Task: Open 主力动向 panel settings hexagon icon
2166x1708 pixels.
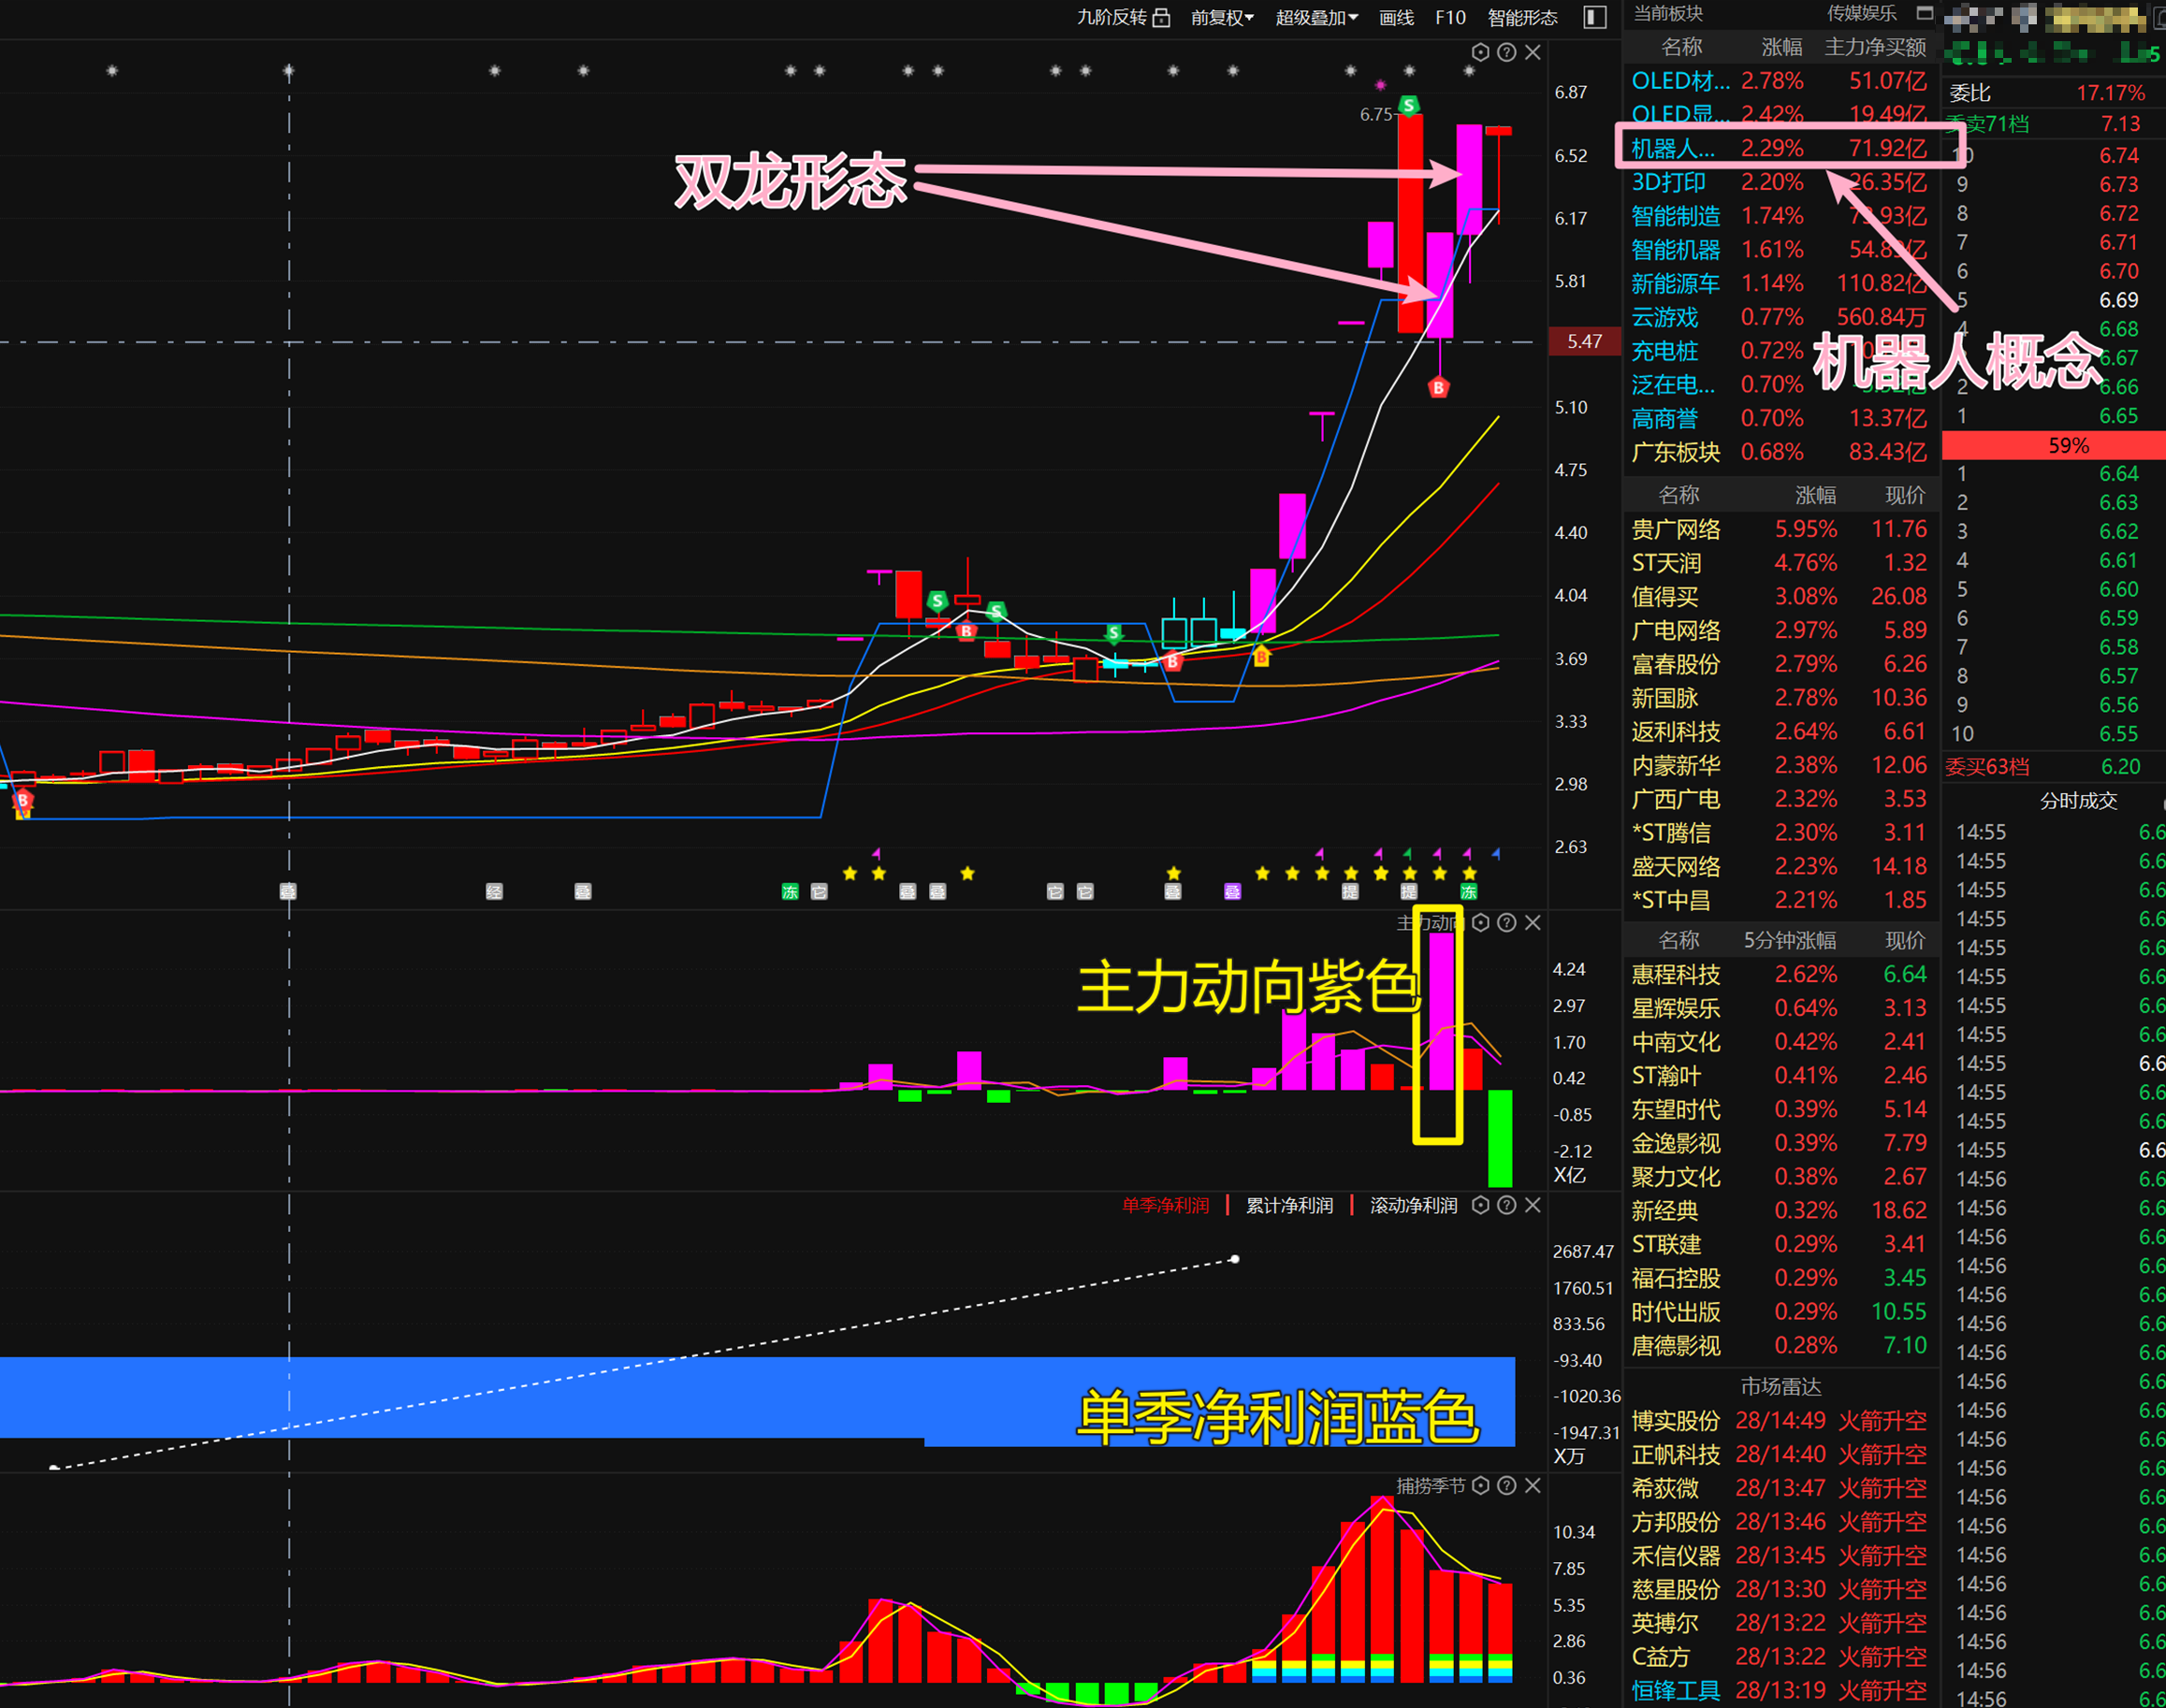Action: point(1481,922)
